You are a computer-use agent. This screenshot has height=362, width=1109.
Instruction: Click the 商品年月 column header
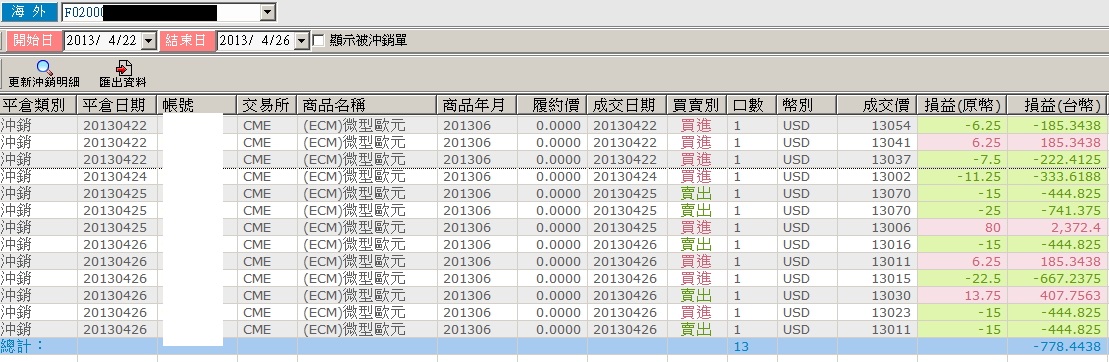(477, 106)
